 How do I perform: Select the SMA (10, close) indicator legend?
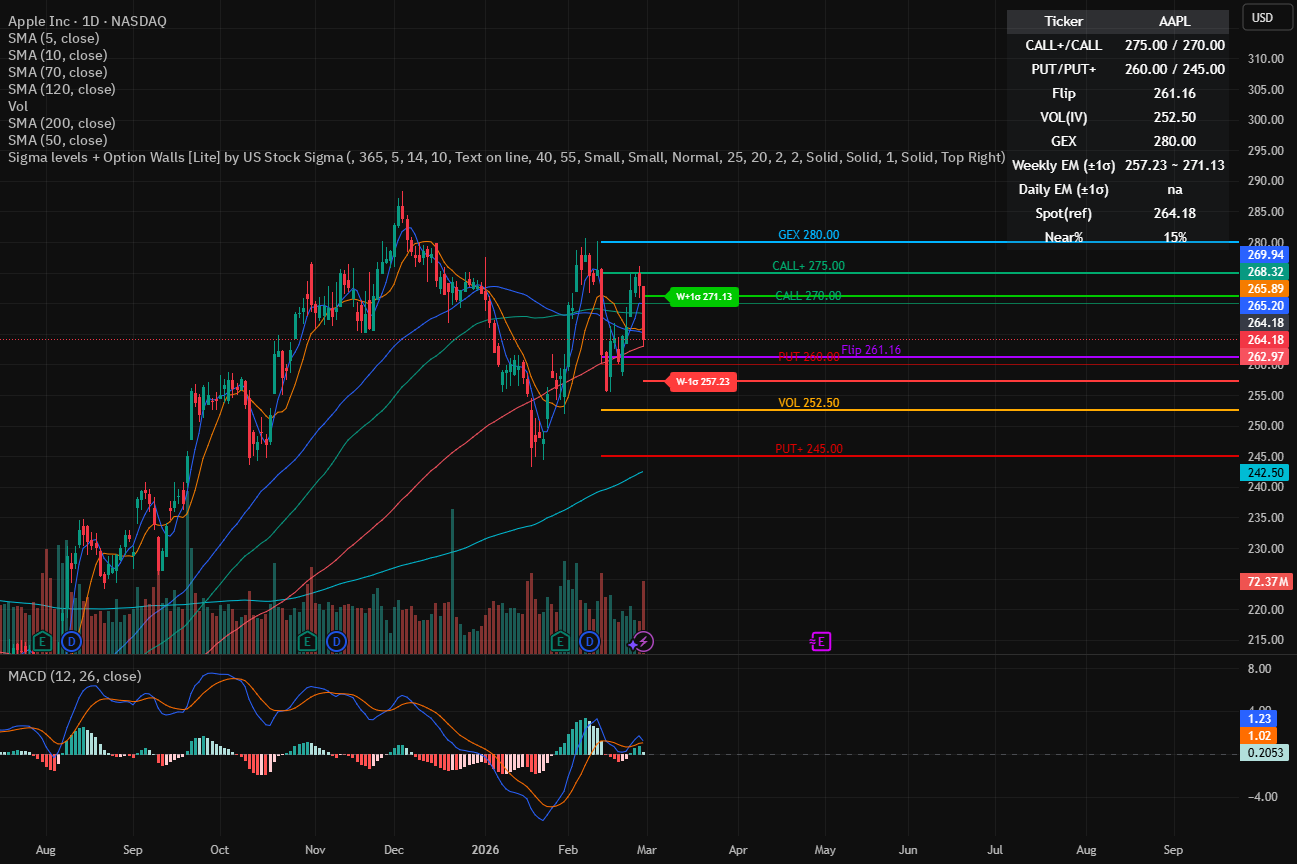coord(58,55)
